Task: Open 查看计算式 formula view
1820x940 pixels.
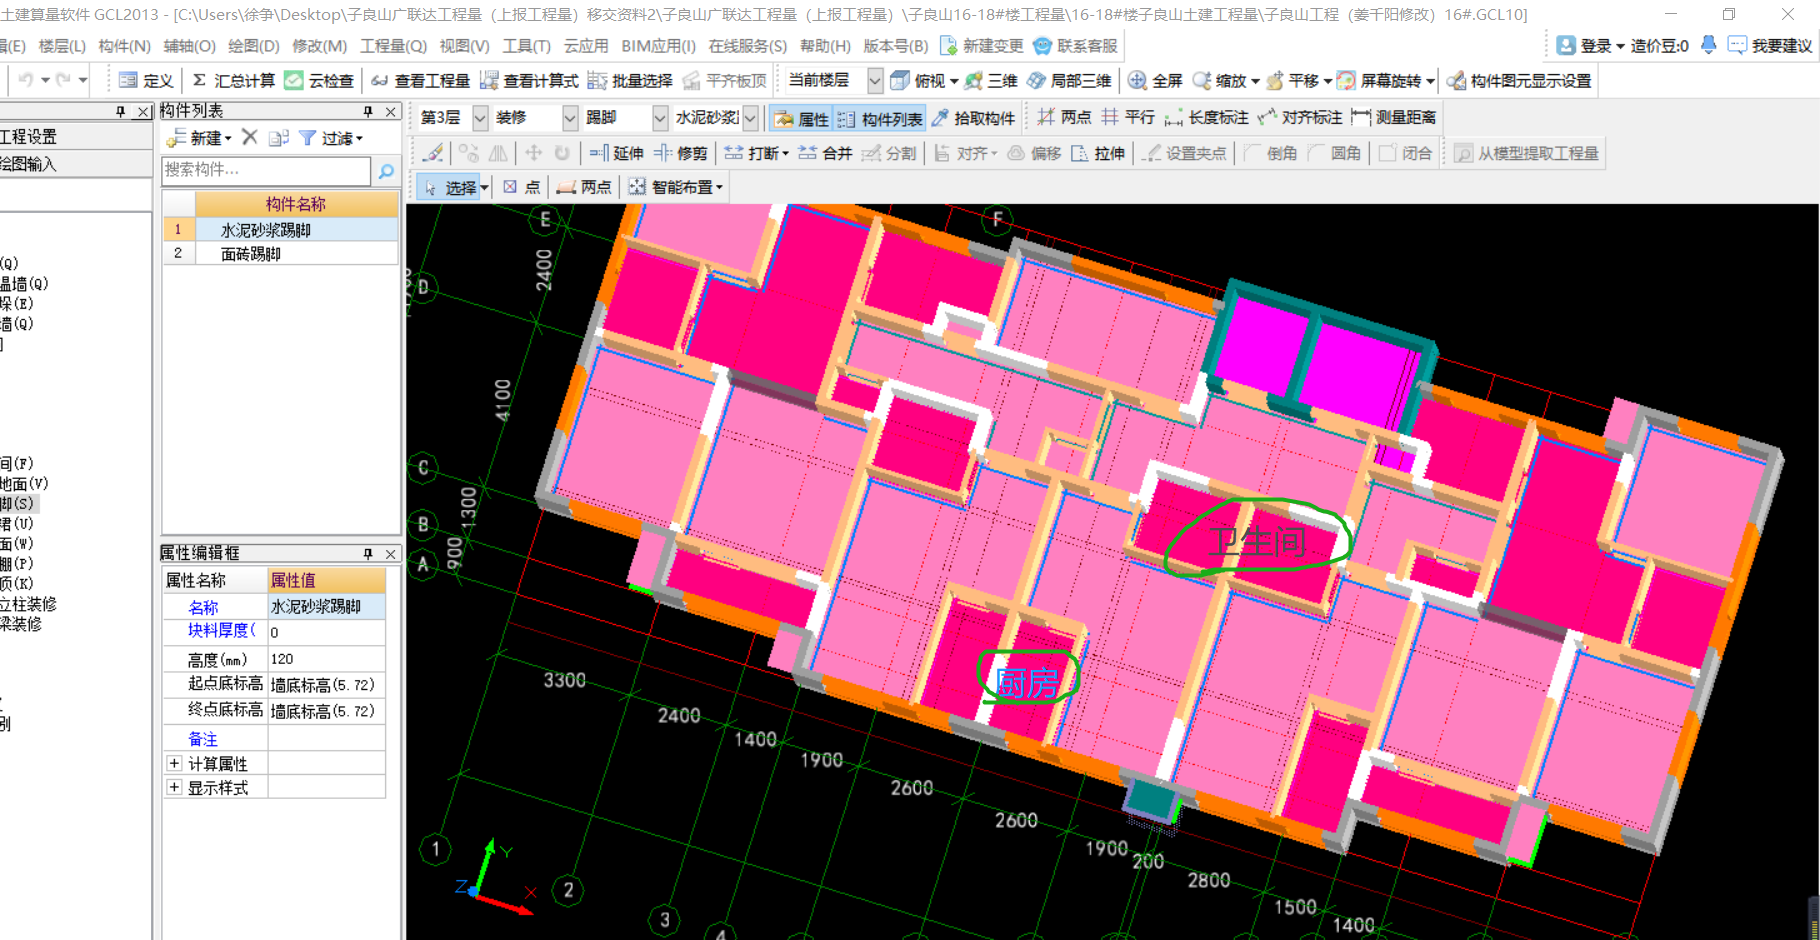Action: coord(529,81)
